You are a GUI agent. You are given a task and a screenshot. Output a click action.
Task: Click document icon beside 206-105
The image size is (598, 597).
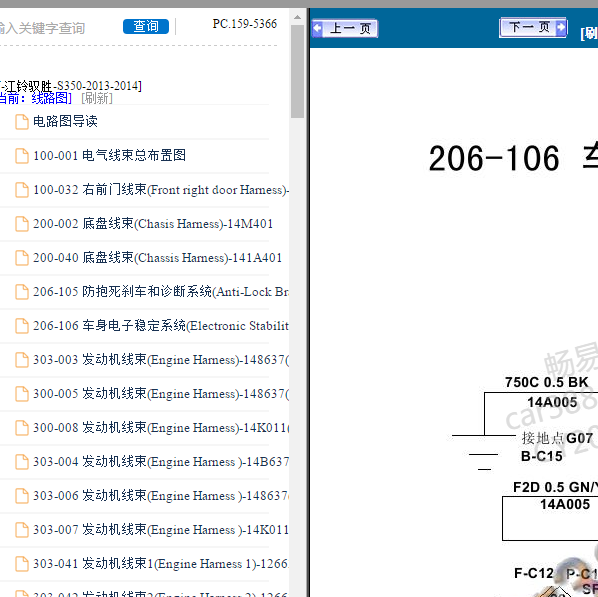22,291
